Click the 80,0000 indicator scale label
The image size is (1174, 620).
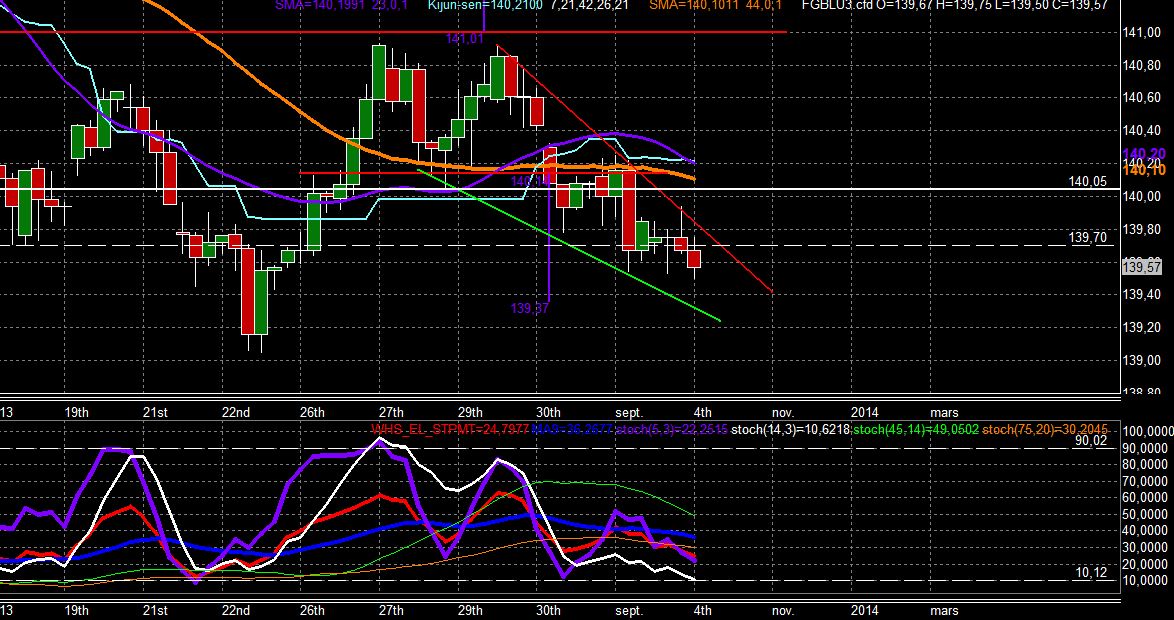tap(1147, 465)
